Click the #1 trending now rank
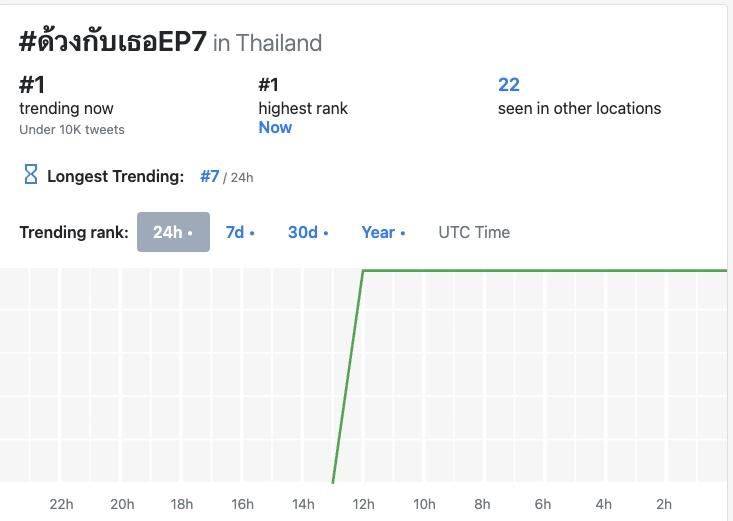The height and width of the screenshot is (521, 733). click(32, 85)
